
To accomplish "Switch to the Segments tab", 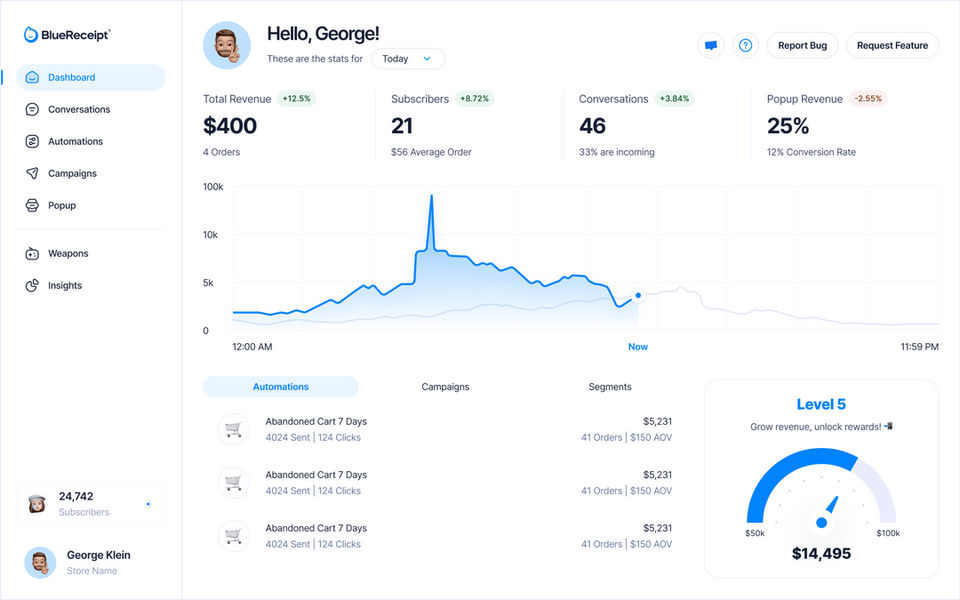I will click(610, 387).
